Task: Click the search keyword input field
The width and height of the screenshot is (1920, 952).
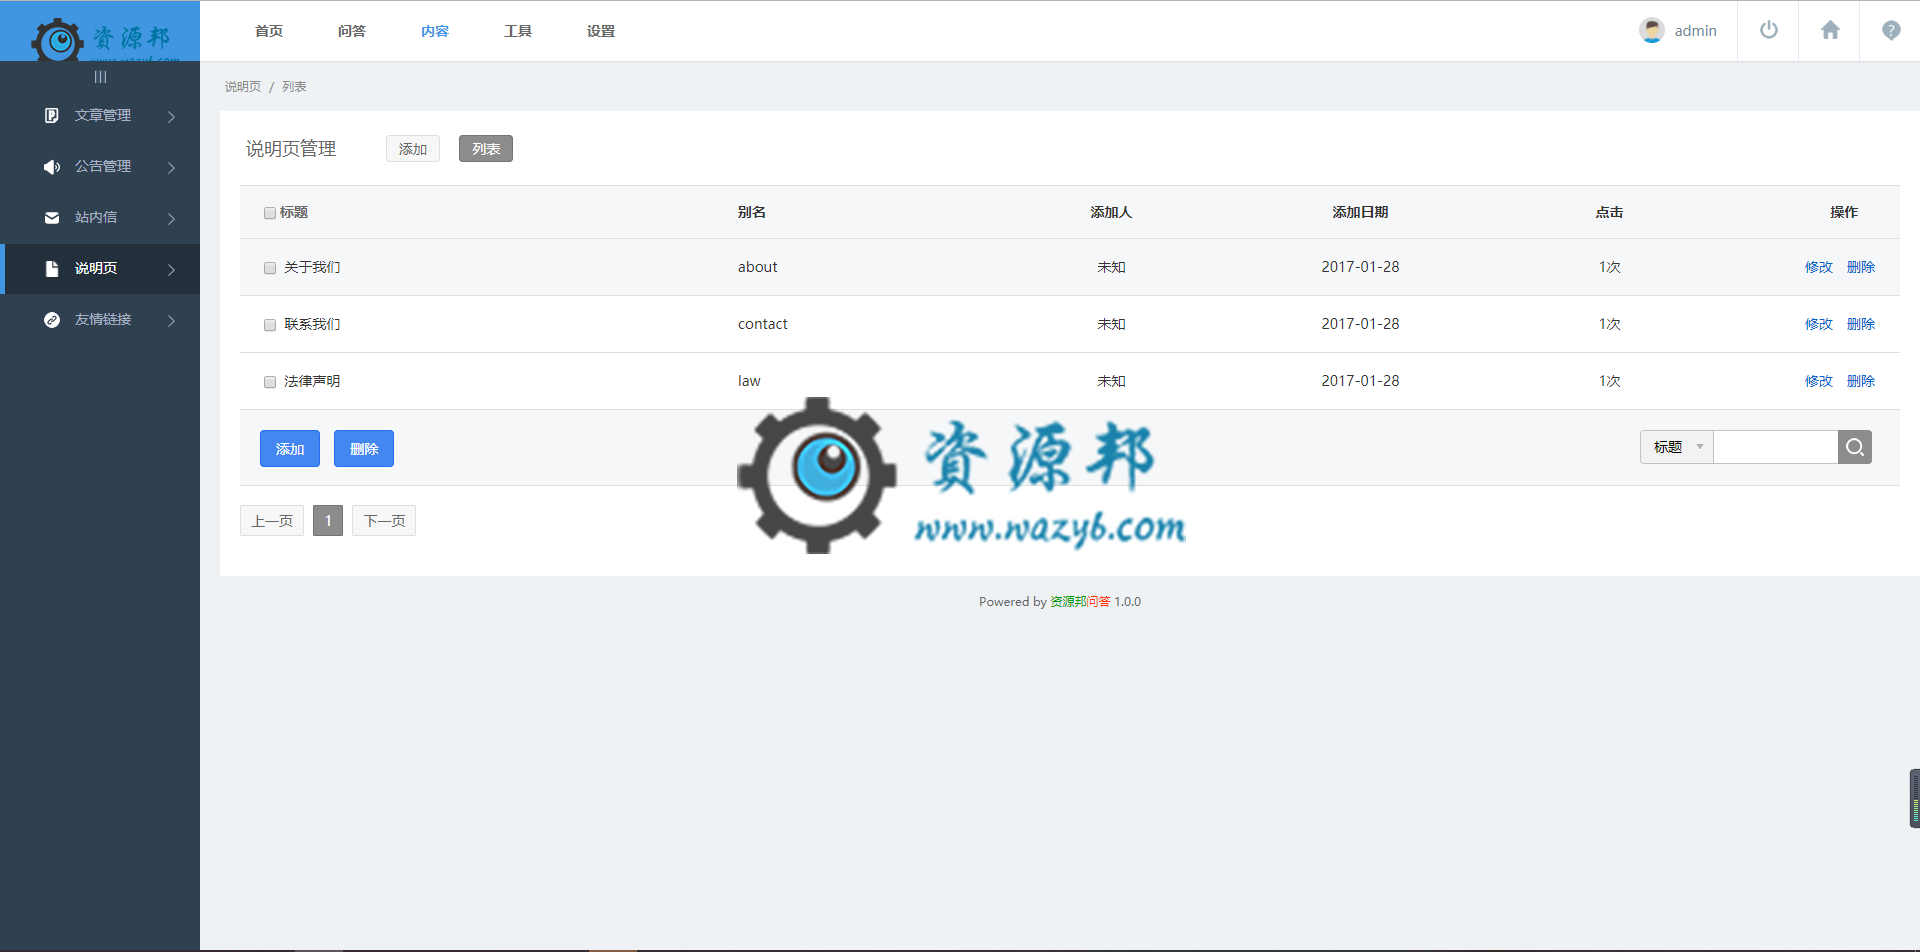Action: click(1776, 447)
